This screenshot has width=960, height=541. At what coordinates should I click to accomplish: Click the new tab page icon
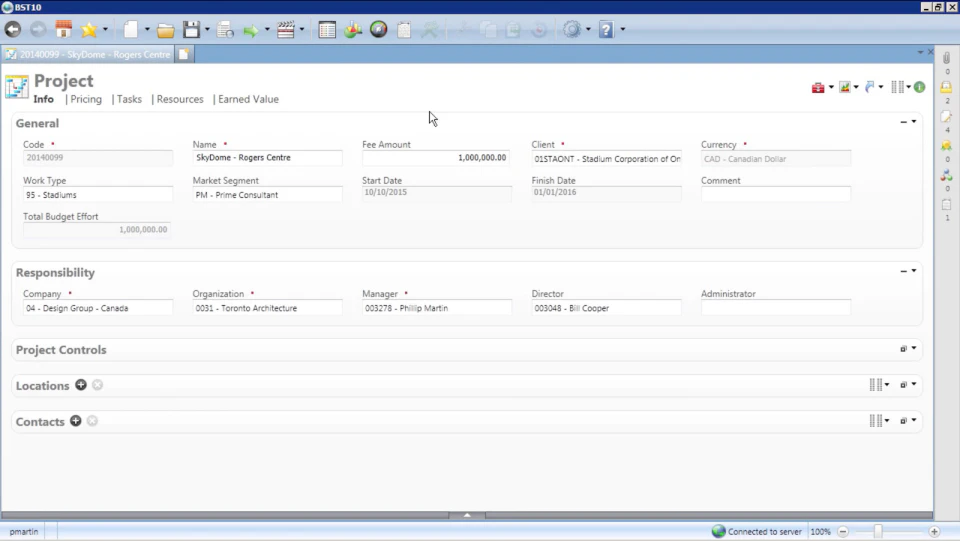[184, 54]
